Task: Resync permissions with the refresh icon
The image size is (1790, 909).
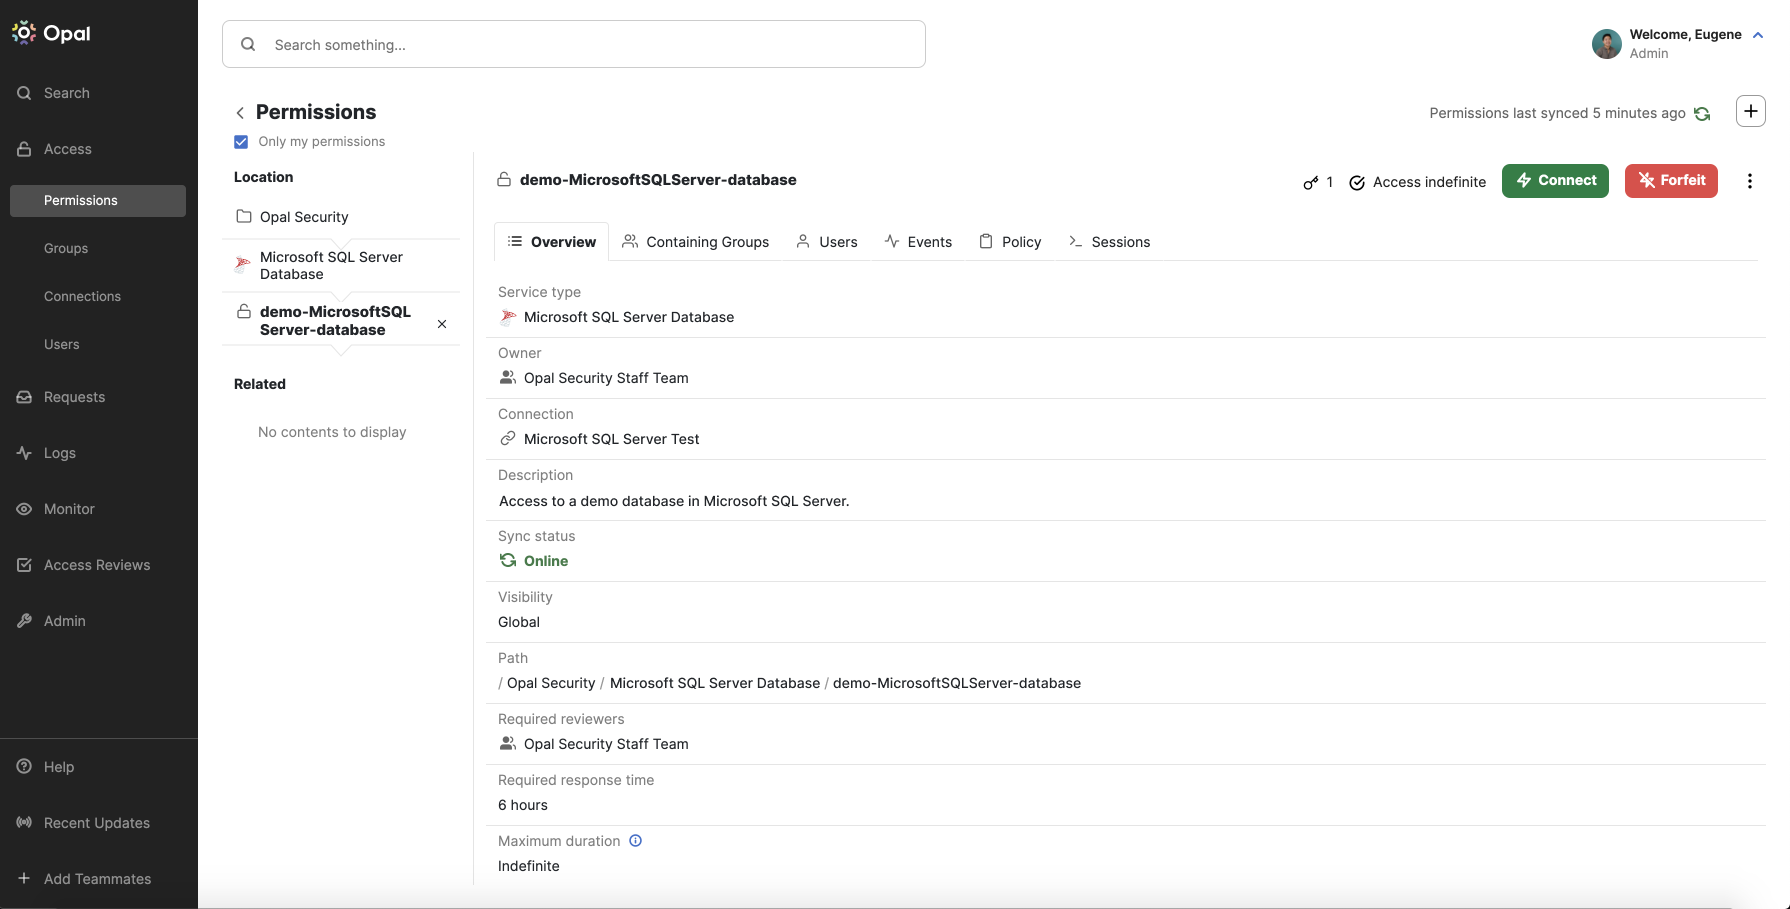Action: point(1702,114)
